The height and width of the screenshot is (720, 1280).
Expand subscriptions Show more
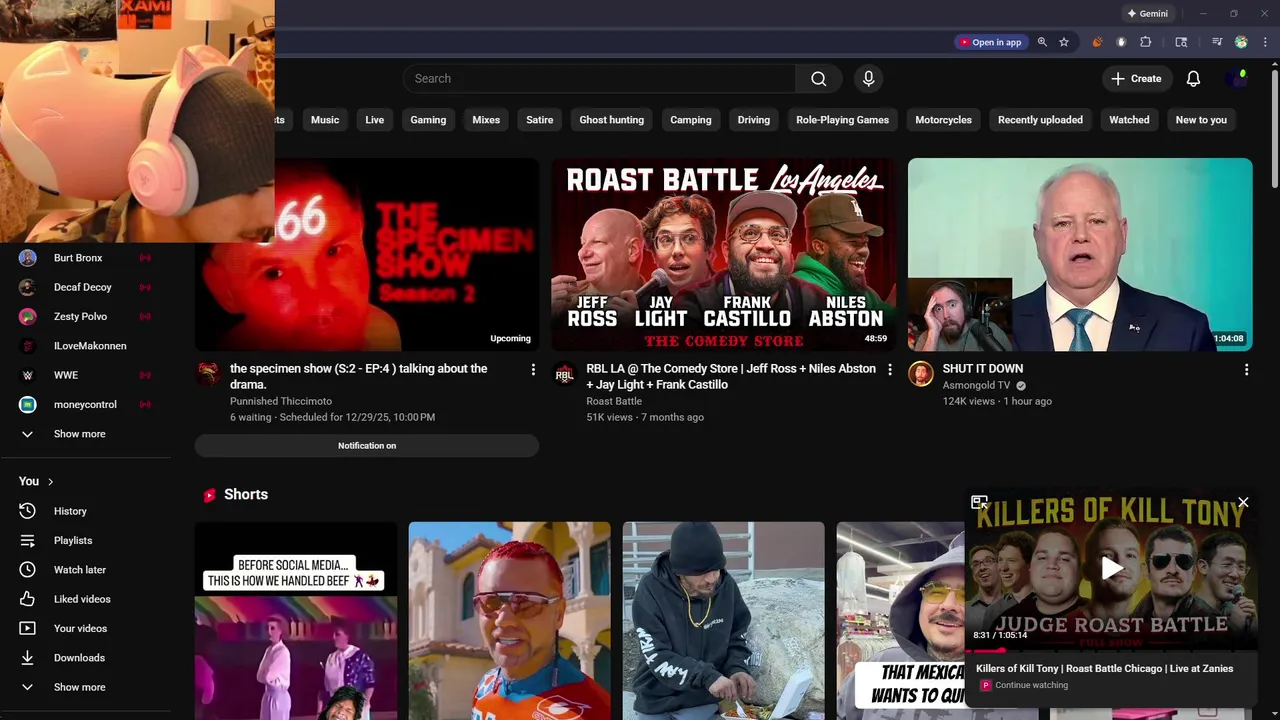click(x=85, y=434)
